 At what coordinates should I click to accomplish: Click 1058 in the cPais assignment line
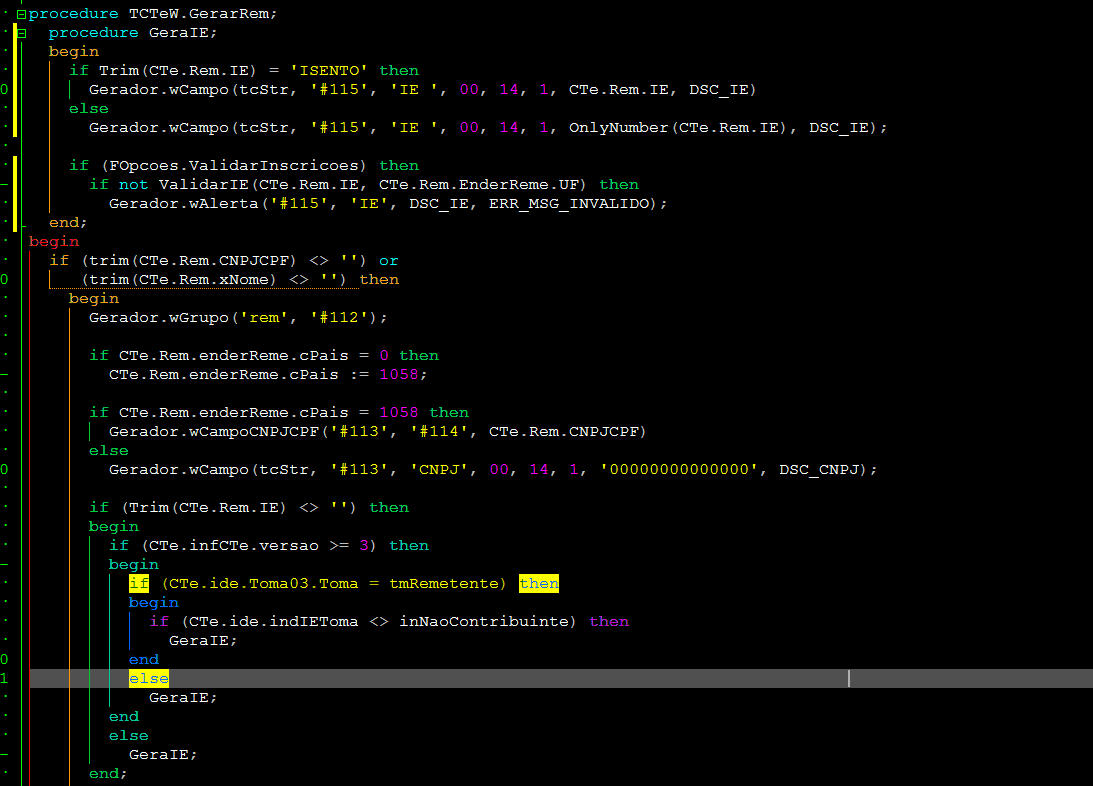pos(399,375)
